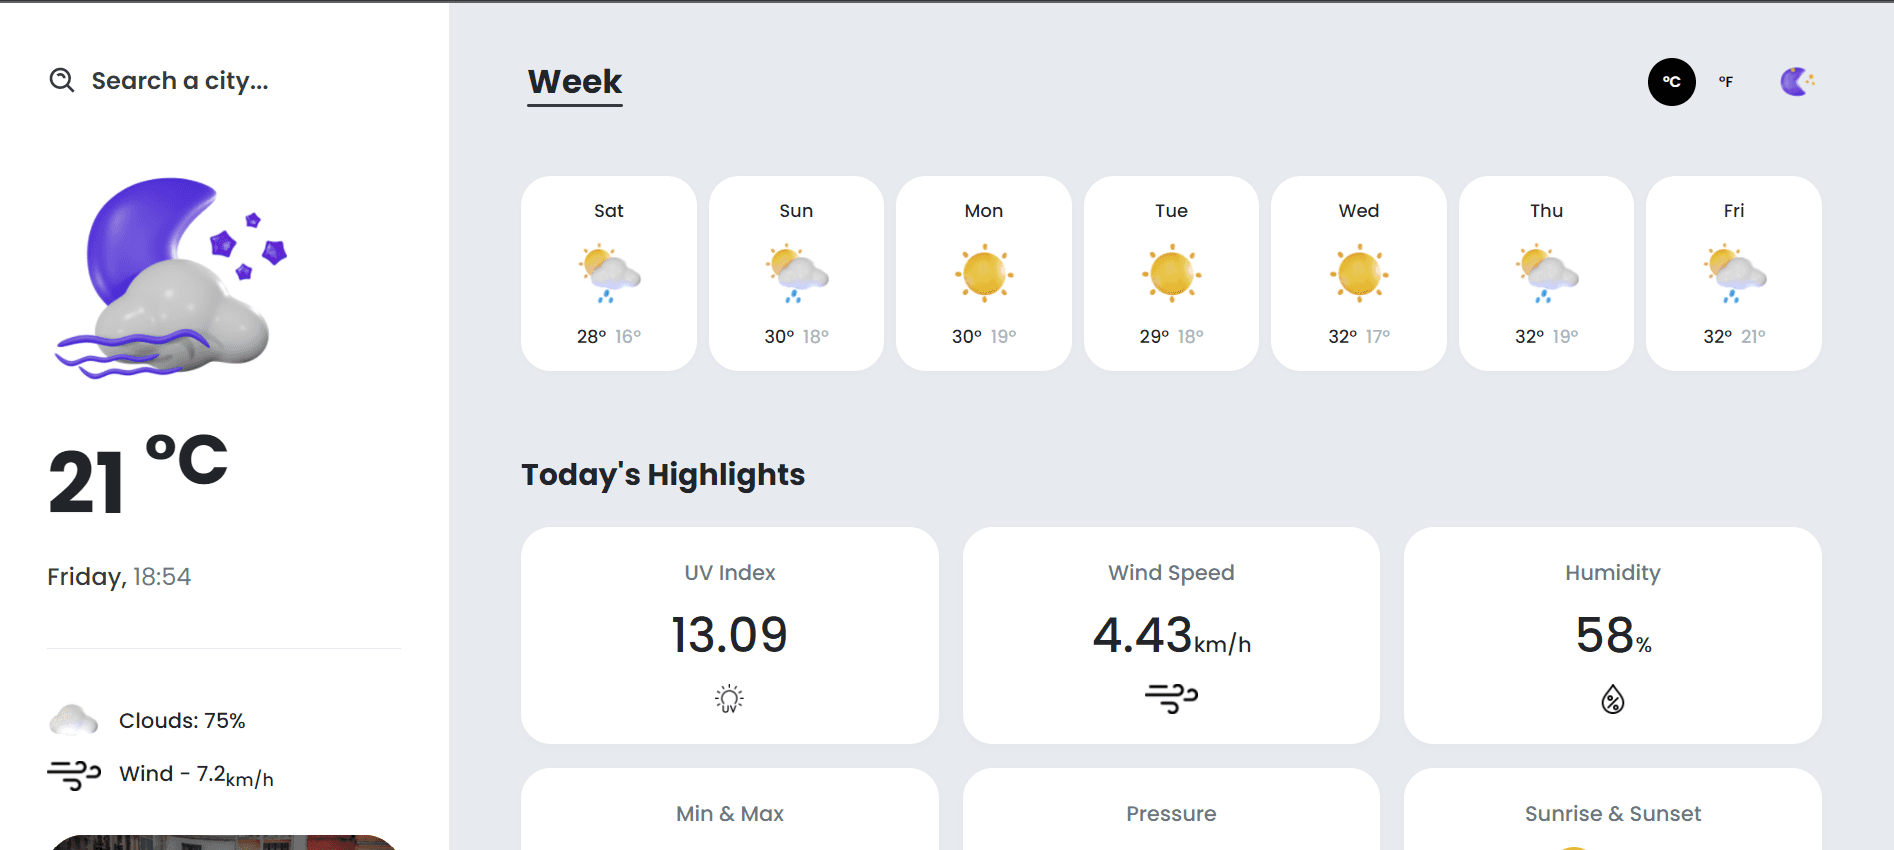Click the search magnifier icon
Screen dimensions: 1894x850
point(62,80)
